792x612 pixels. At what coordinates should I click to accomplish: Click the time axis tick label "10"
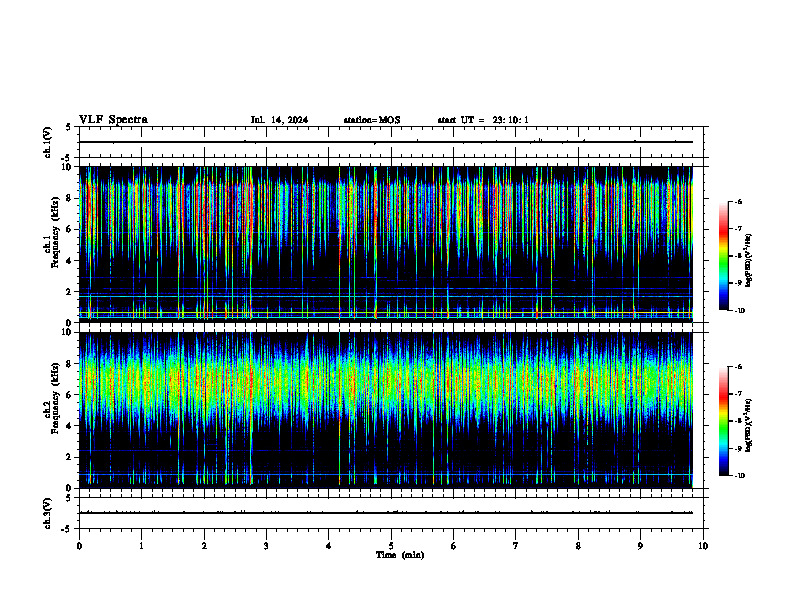[x=703, y=546]
